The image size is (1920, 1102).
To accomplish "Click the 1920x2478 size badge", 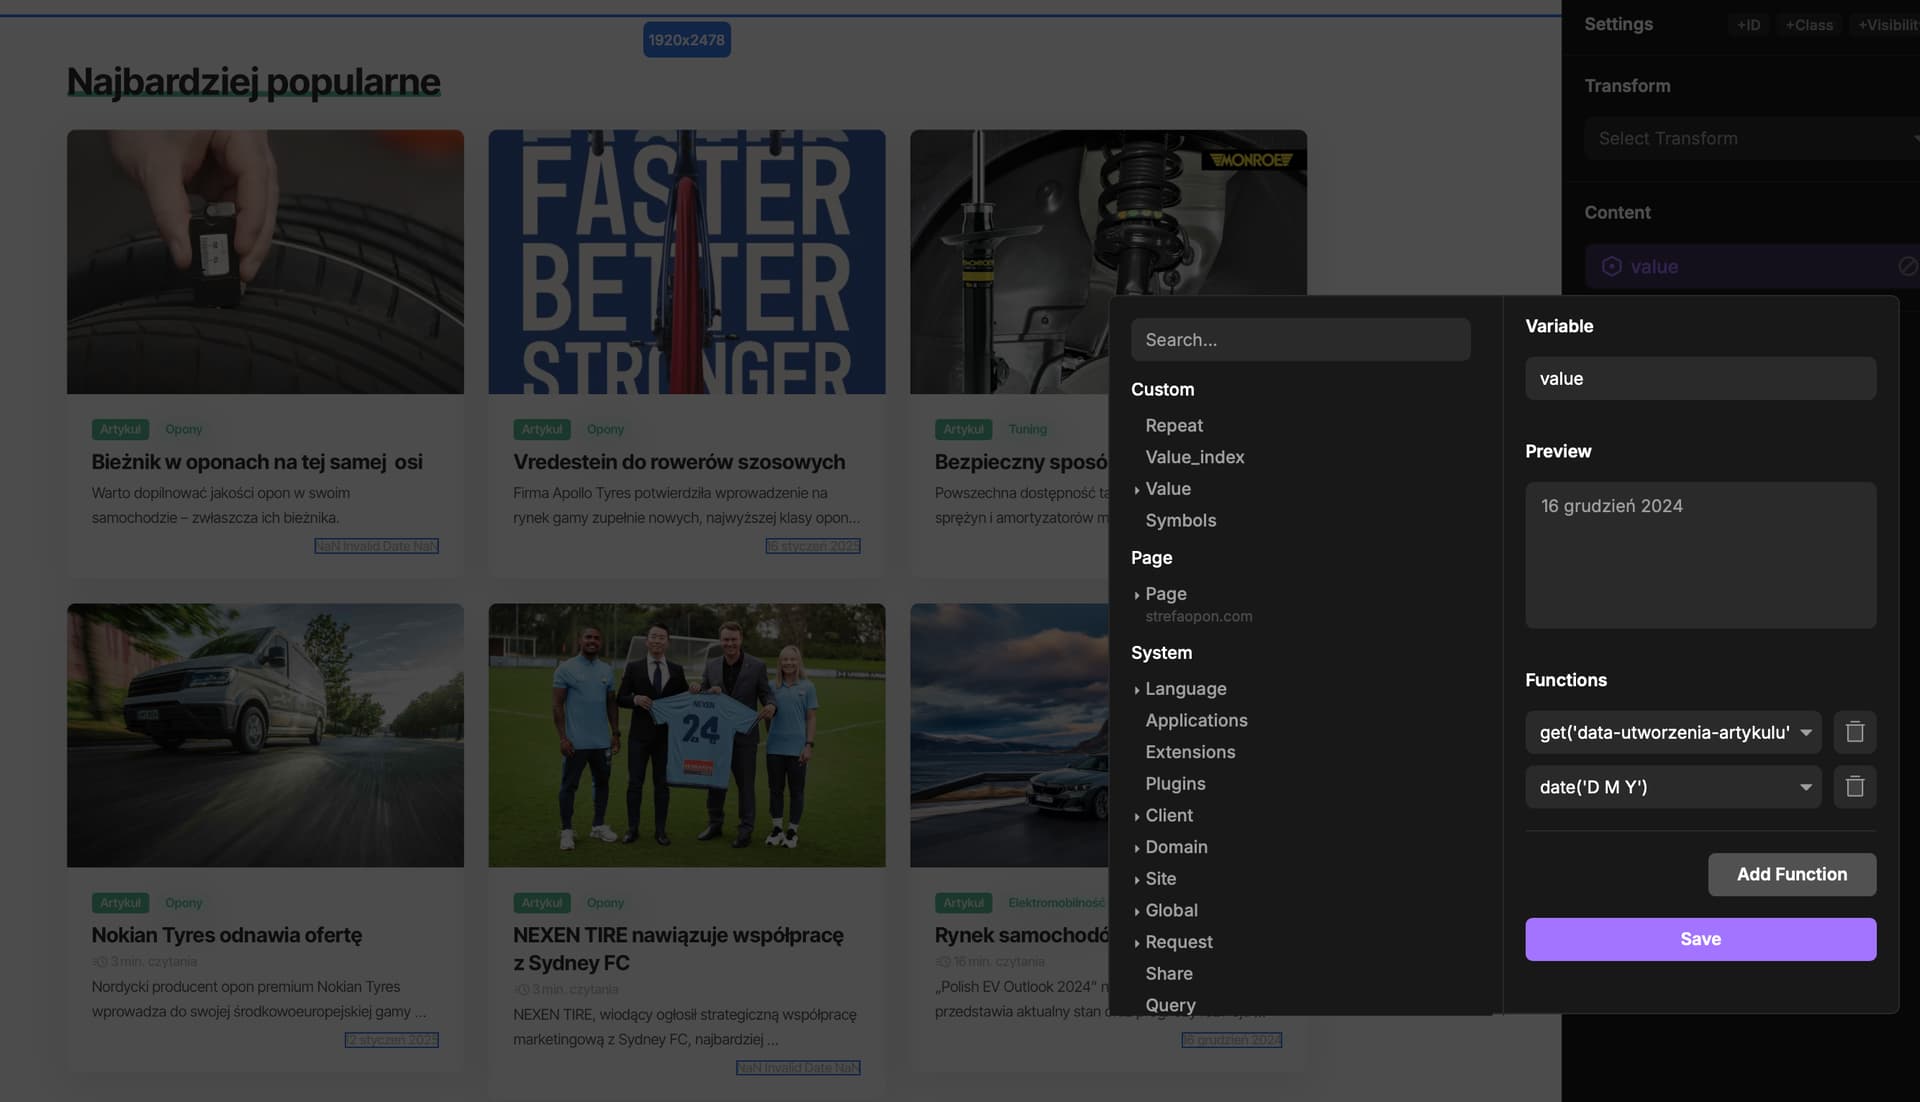I will tap(686, 40).
